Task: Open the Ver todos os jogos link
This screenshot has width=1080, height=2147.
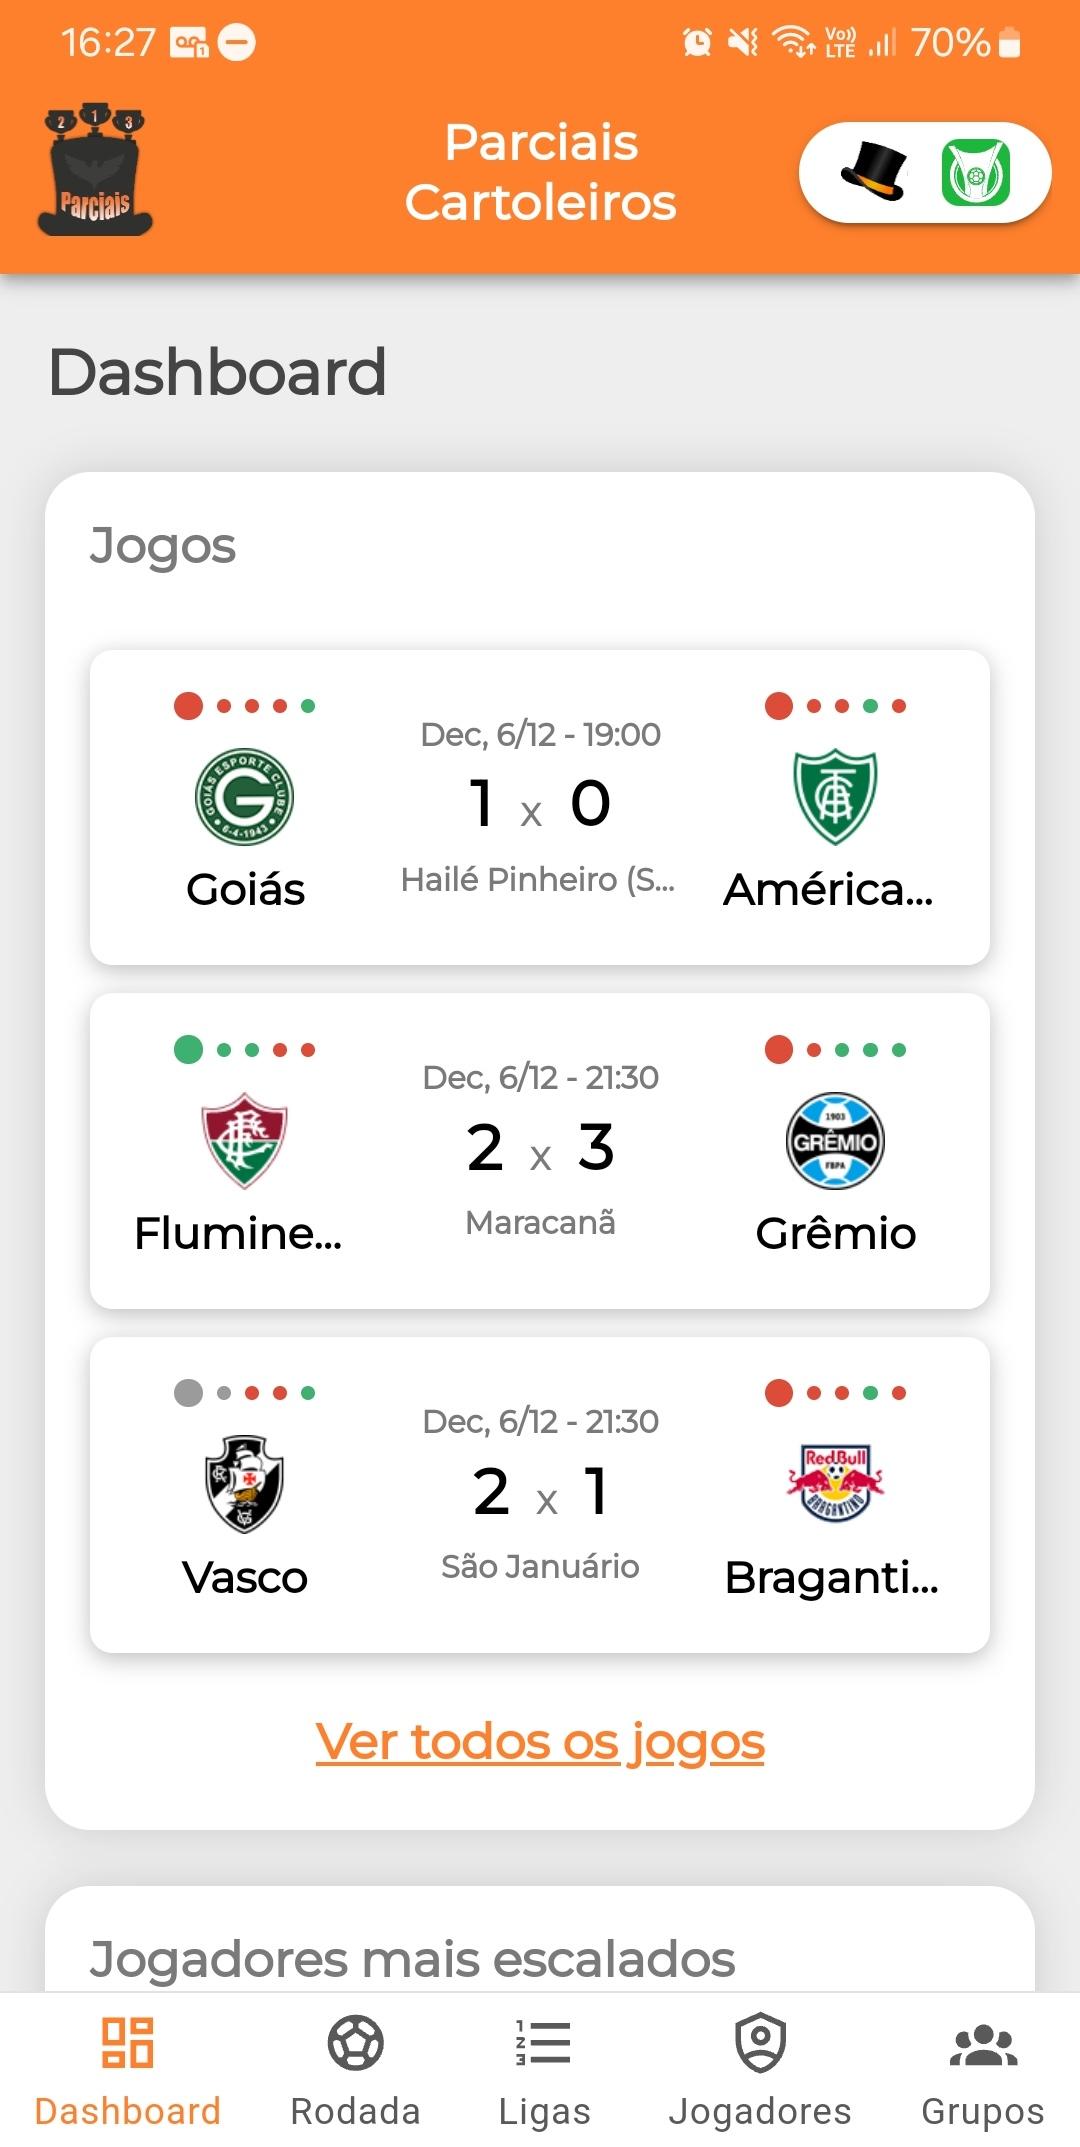Action: click(540, 1741)
